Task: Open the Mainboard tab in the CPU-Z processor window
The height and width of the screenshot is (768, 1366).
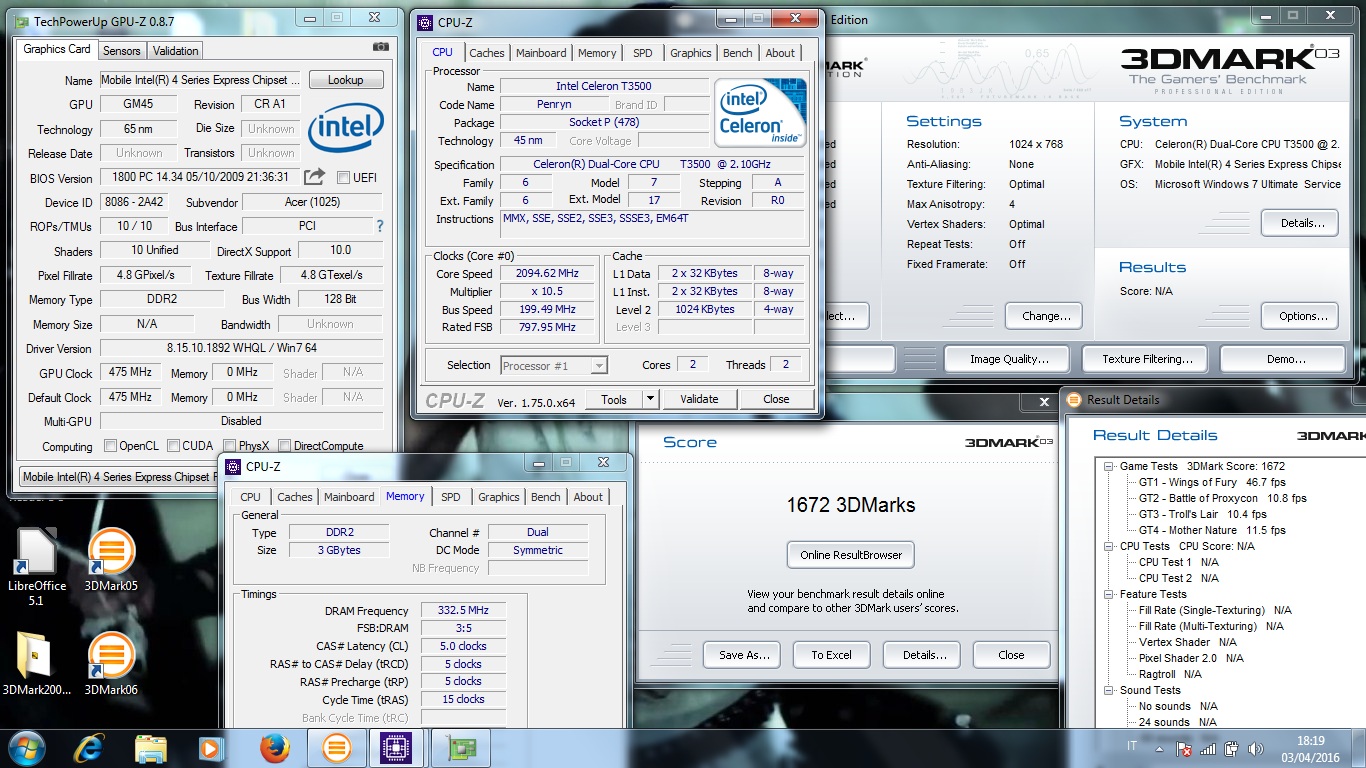Action: point(541,53)
